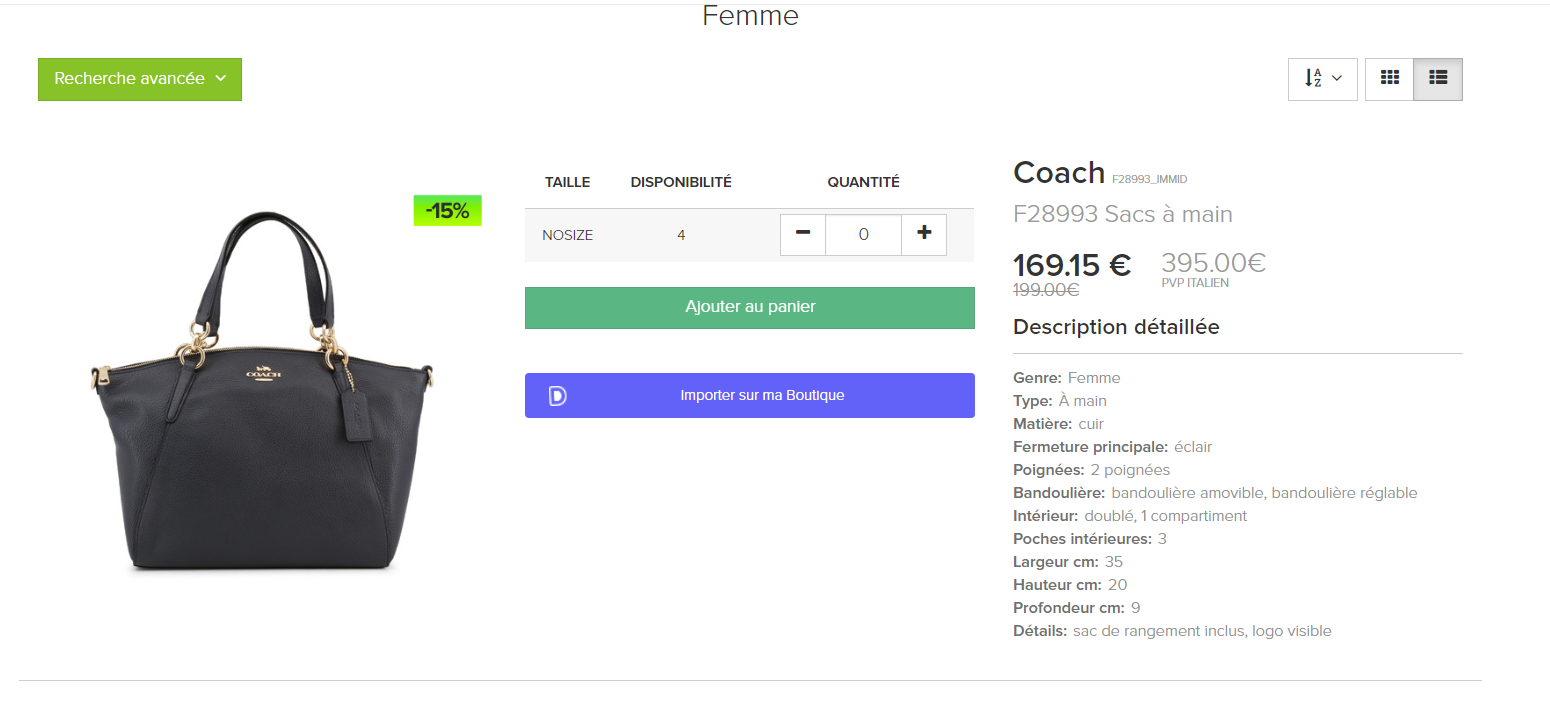Click the Profondeur cm: 9 line
The height and width of the screenshot is (705, 1550).
pos(1076,608)
